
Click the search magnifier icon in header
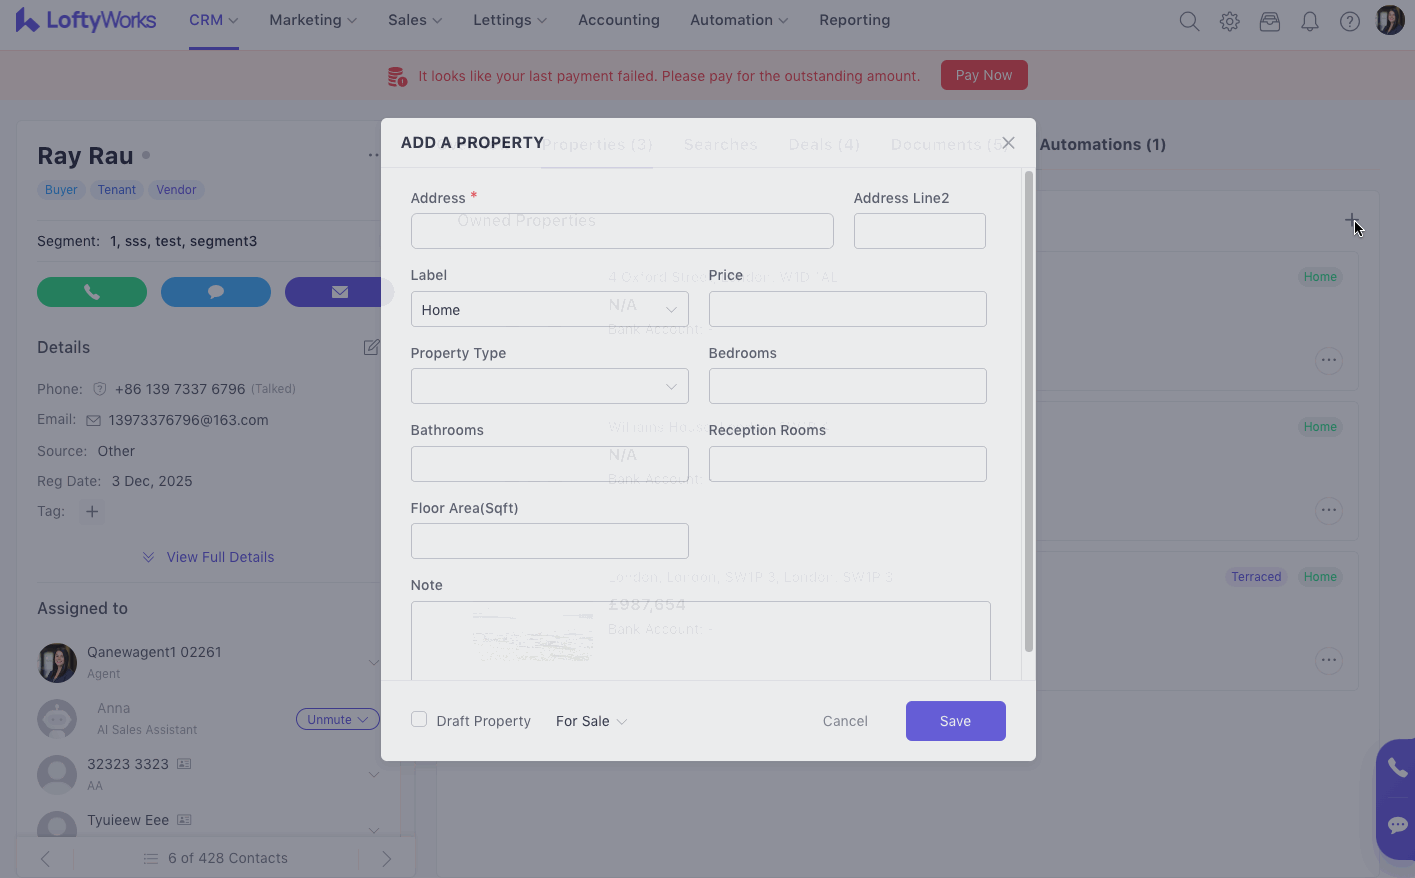pyautogui.click(x=1189, y=21)
